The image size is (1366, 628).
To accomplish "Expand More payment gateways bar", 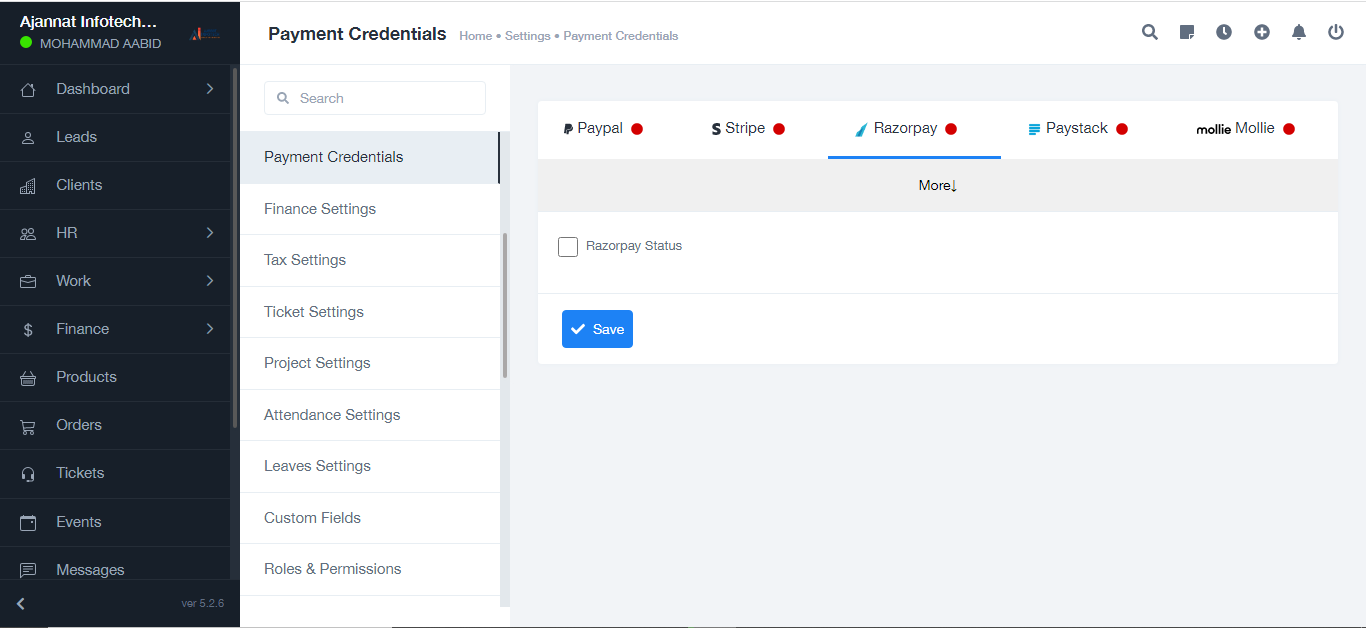I will click(x=937, y=185).
